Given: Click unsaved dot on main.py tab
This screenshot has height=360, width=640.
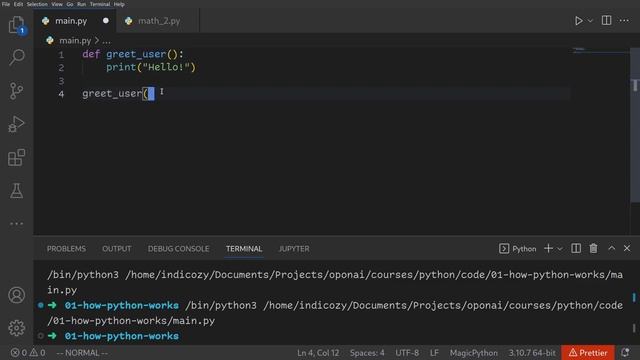Looking at the screenshot, I should [x=106, y=21].
